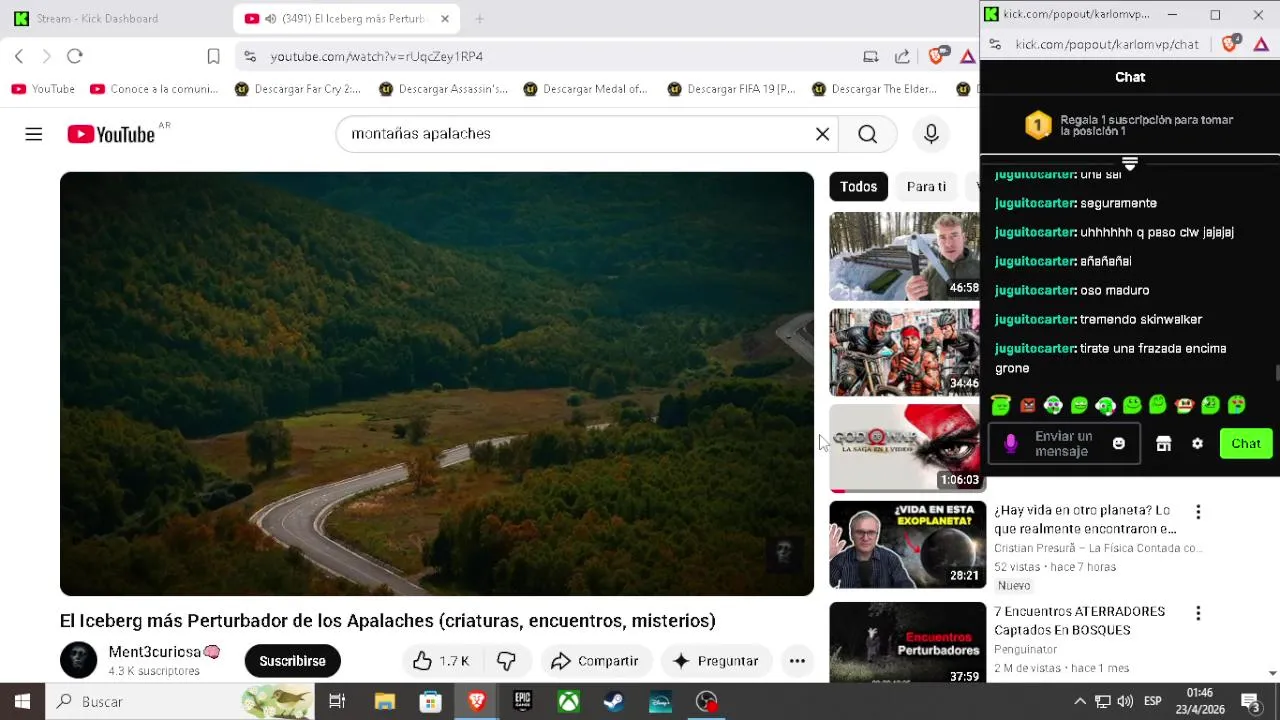Expand the Kick chat leaderboard handle

[x=1130, y=163]
